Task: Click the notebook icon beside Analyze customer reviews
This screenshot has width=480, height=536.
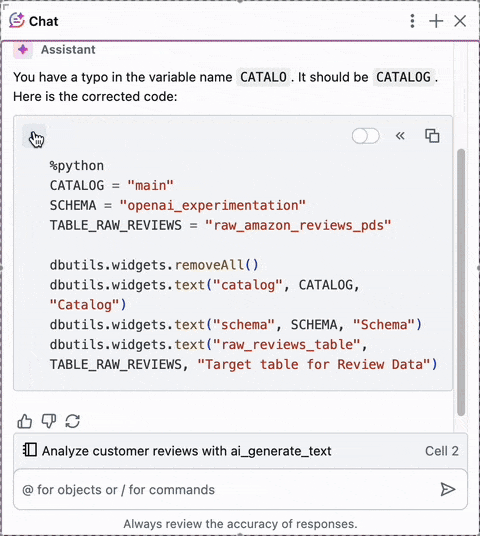Action: (x=29, y=450)
